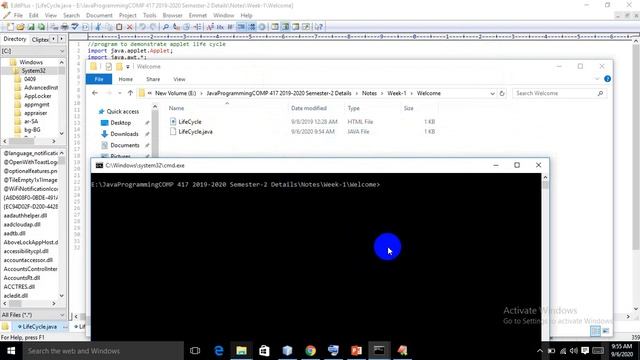Toggle Line Number display in EditPlus toolbar

[252, 27]
